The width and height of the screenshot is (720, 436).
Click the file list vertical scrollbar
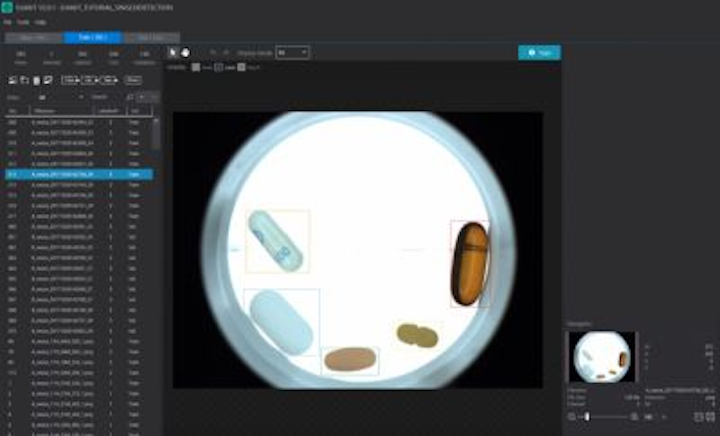pos(156,134)
